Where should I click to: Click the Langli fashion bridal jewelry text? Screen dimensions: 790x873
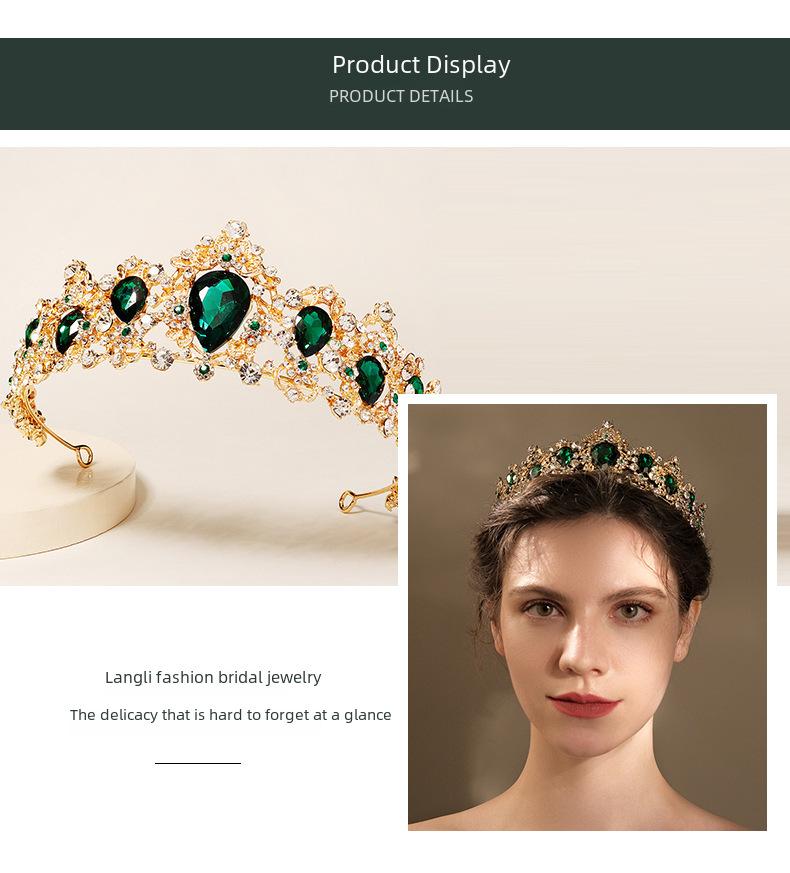(213, 678)
